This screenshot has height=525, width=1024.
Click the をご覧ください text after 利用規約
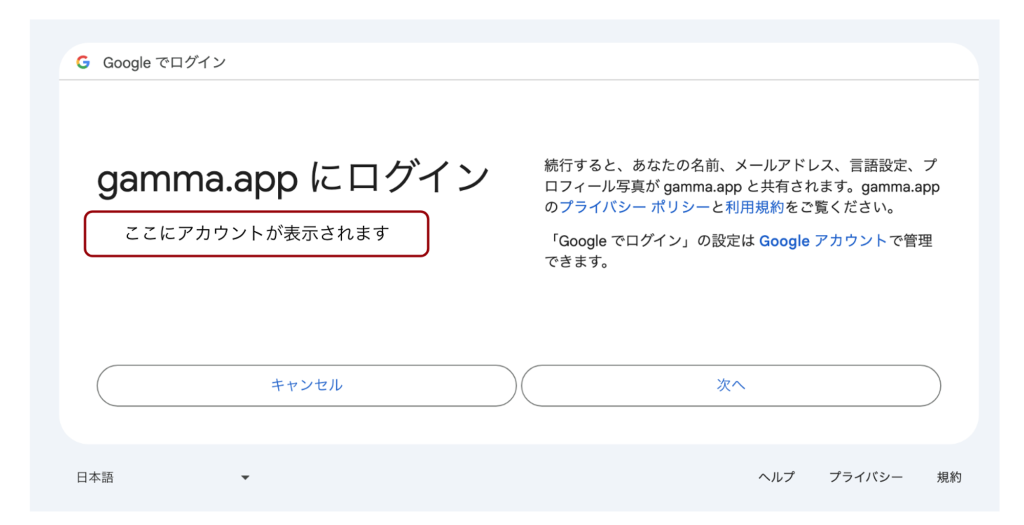838,208
